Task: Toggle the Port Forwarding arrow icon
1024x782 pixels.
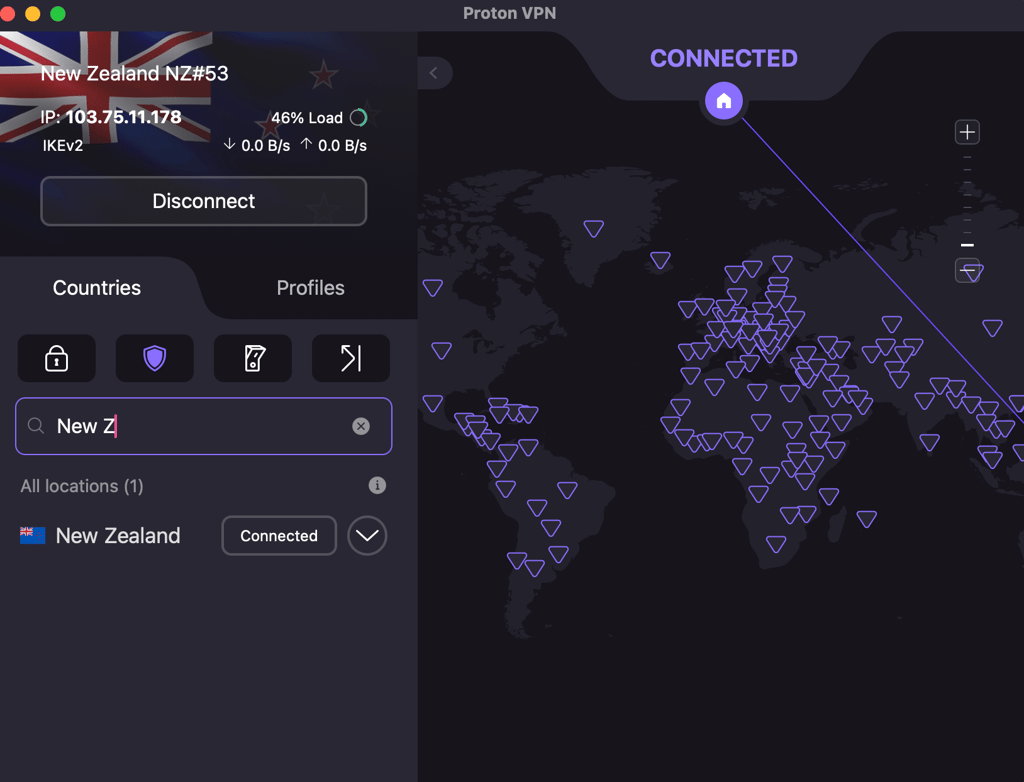Action: [x=351, y=358]
